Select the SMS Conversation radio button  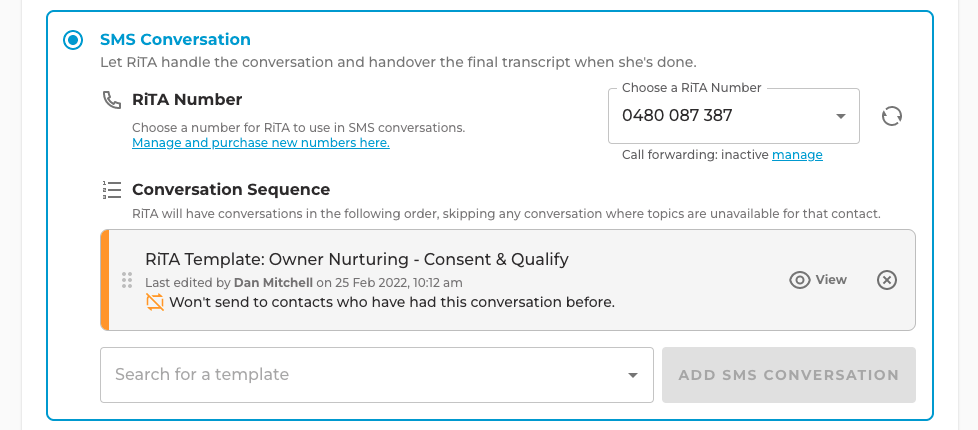click(x=73, y=41)
